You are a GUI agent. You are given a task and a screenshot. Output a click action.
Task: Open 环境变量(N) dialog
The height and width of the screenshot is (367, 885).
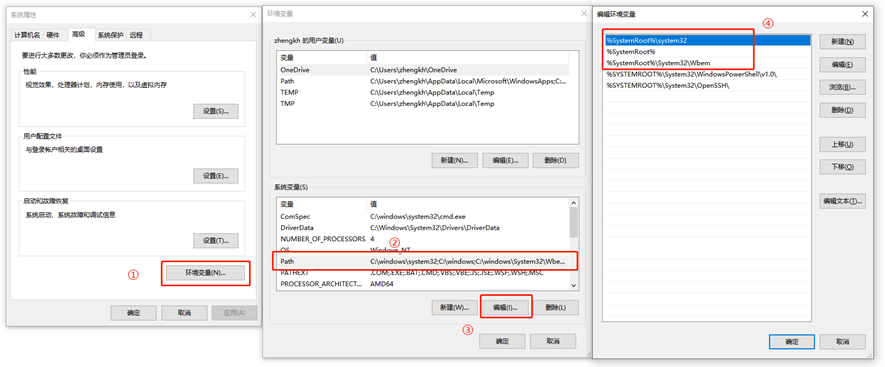205,273
